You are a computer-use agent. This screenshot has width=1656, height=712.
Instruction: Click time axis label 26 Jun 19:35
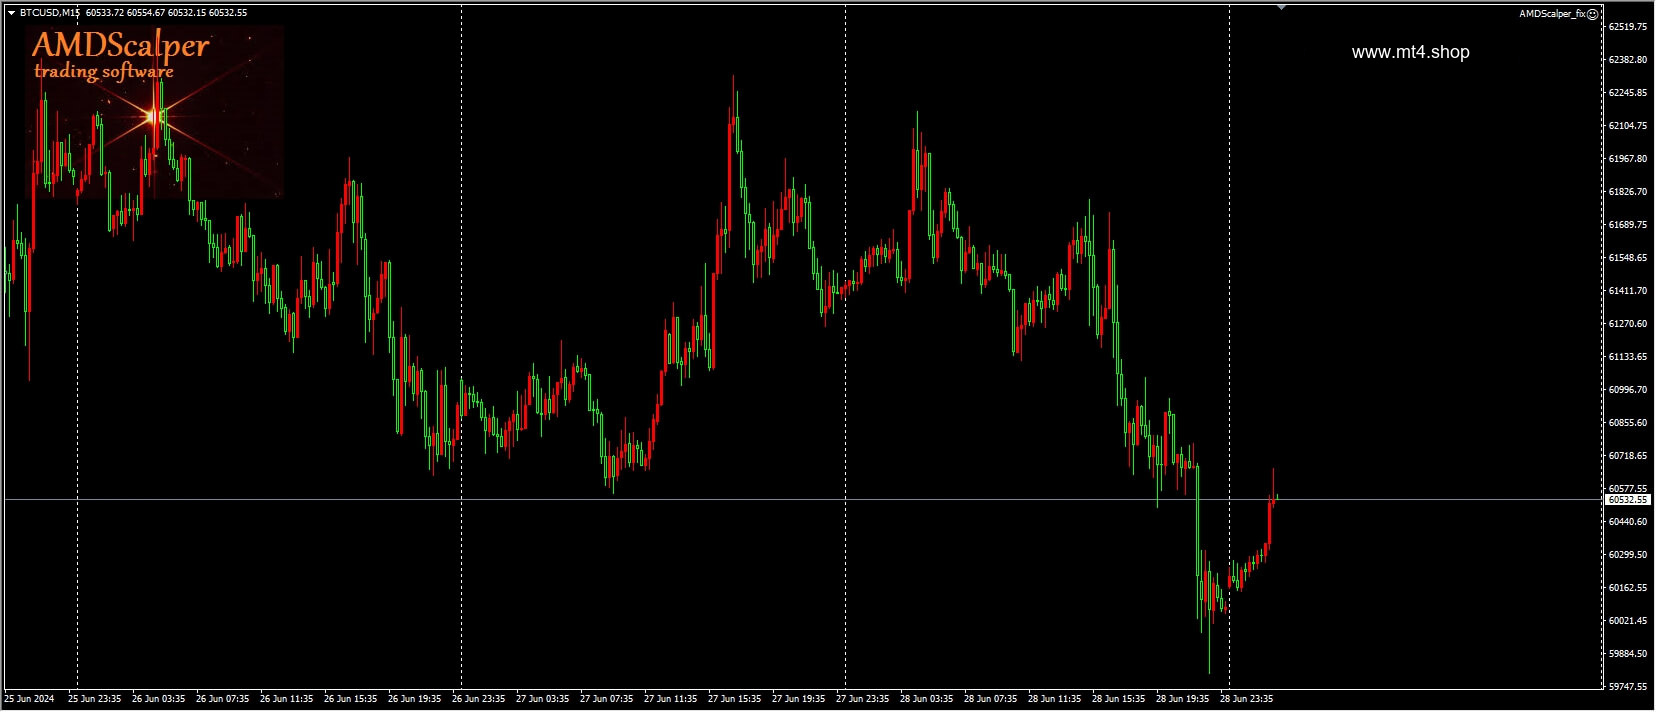[414, 699]
